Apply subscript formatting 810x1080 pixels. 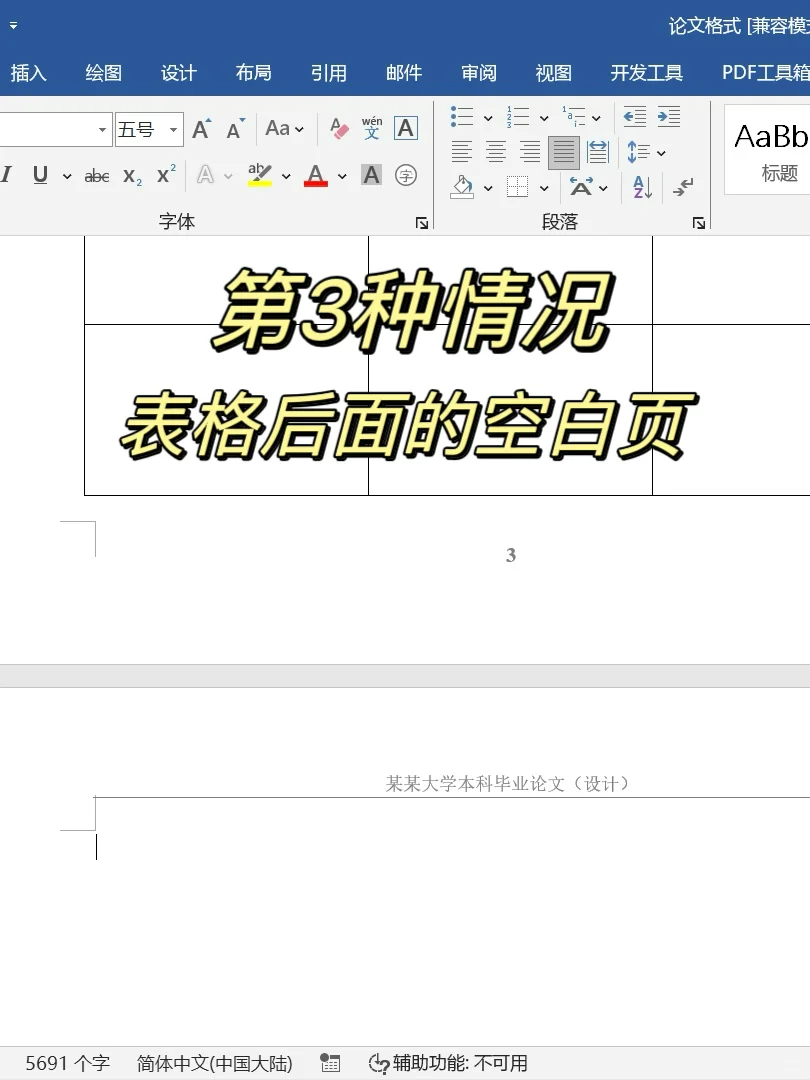click(x=132, y=176)
